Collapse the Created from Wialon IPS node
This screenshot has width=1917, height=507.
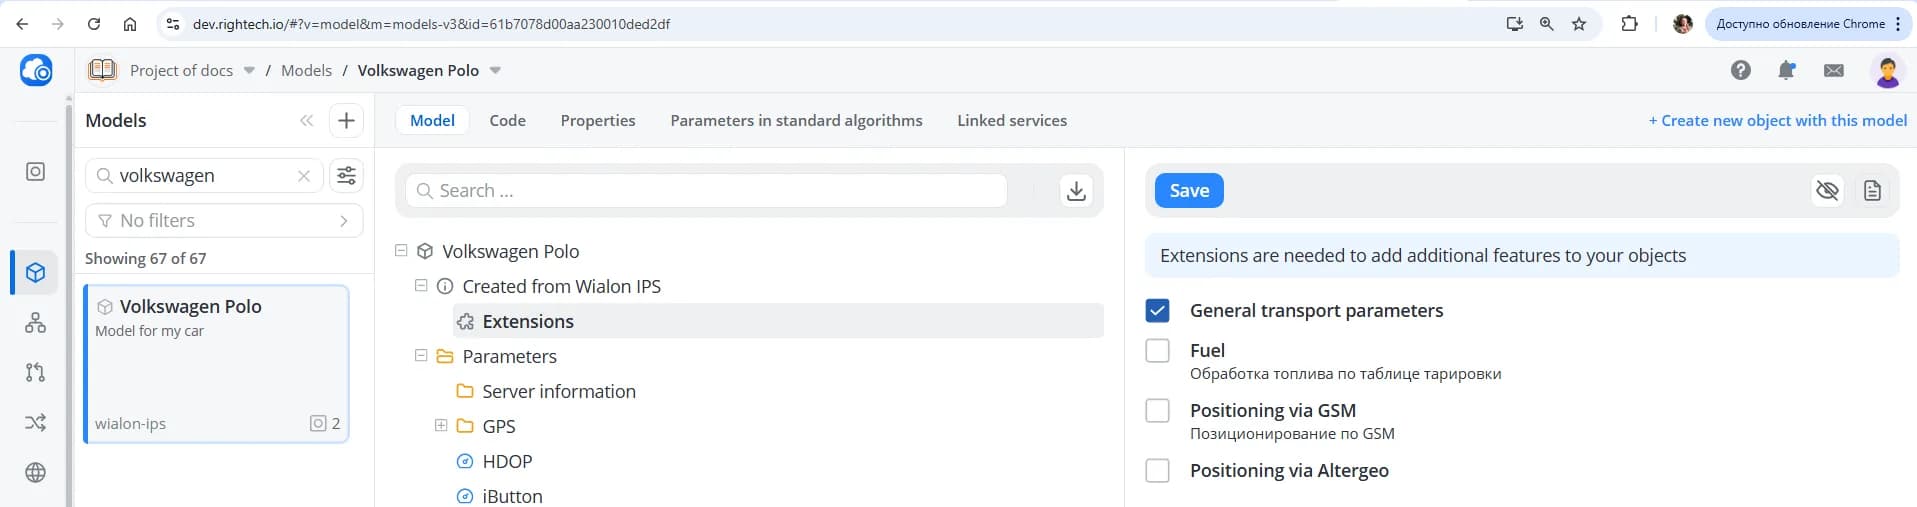[x=421, y=286]
